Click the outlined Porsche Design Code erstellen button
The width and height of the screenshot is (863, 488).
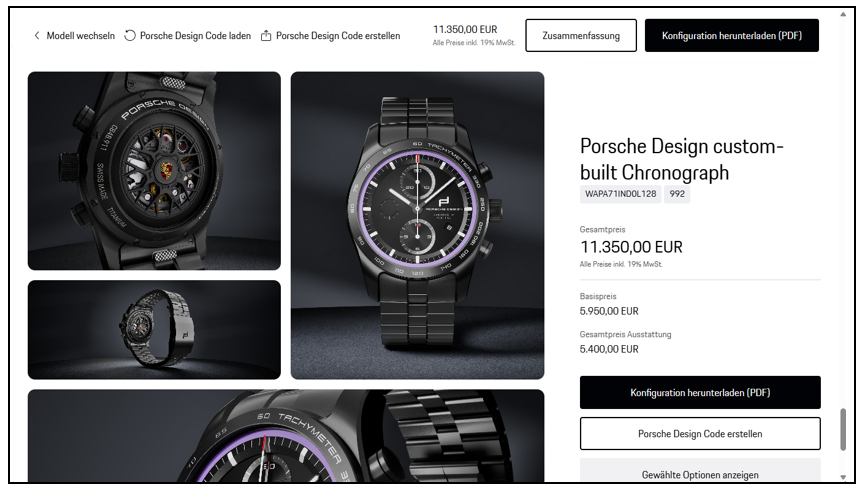[700, 434]
